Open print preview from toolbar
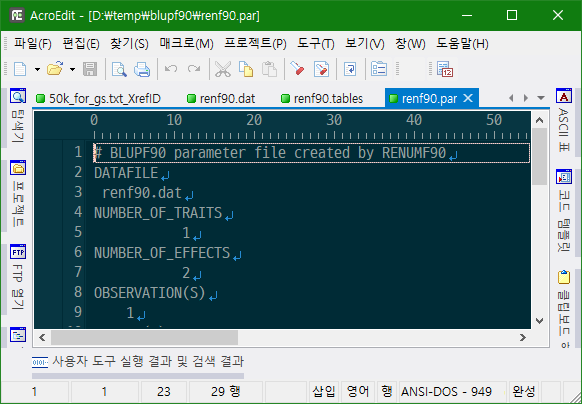 click(x=119, y=69)
